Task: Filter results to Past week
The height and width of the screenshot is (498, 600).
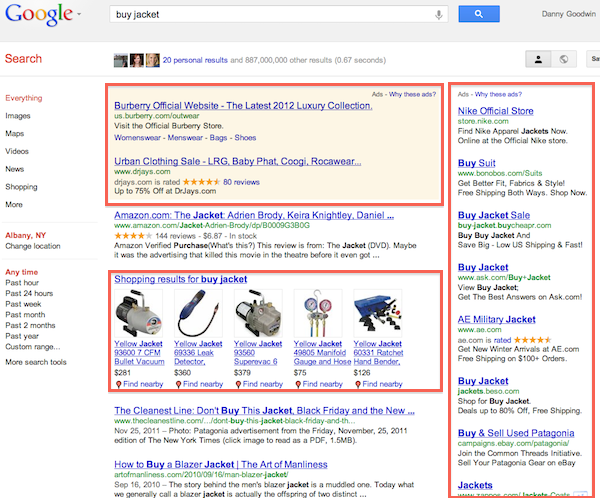Action: click(x=23, y=304)
